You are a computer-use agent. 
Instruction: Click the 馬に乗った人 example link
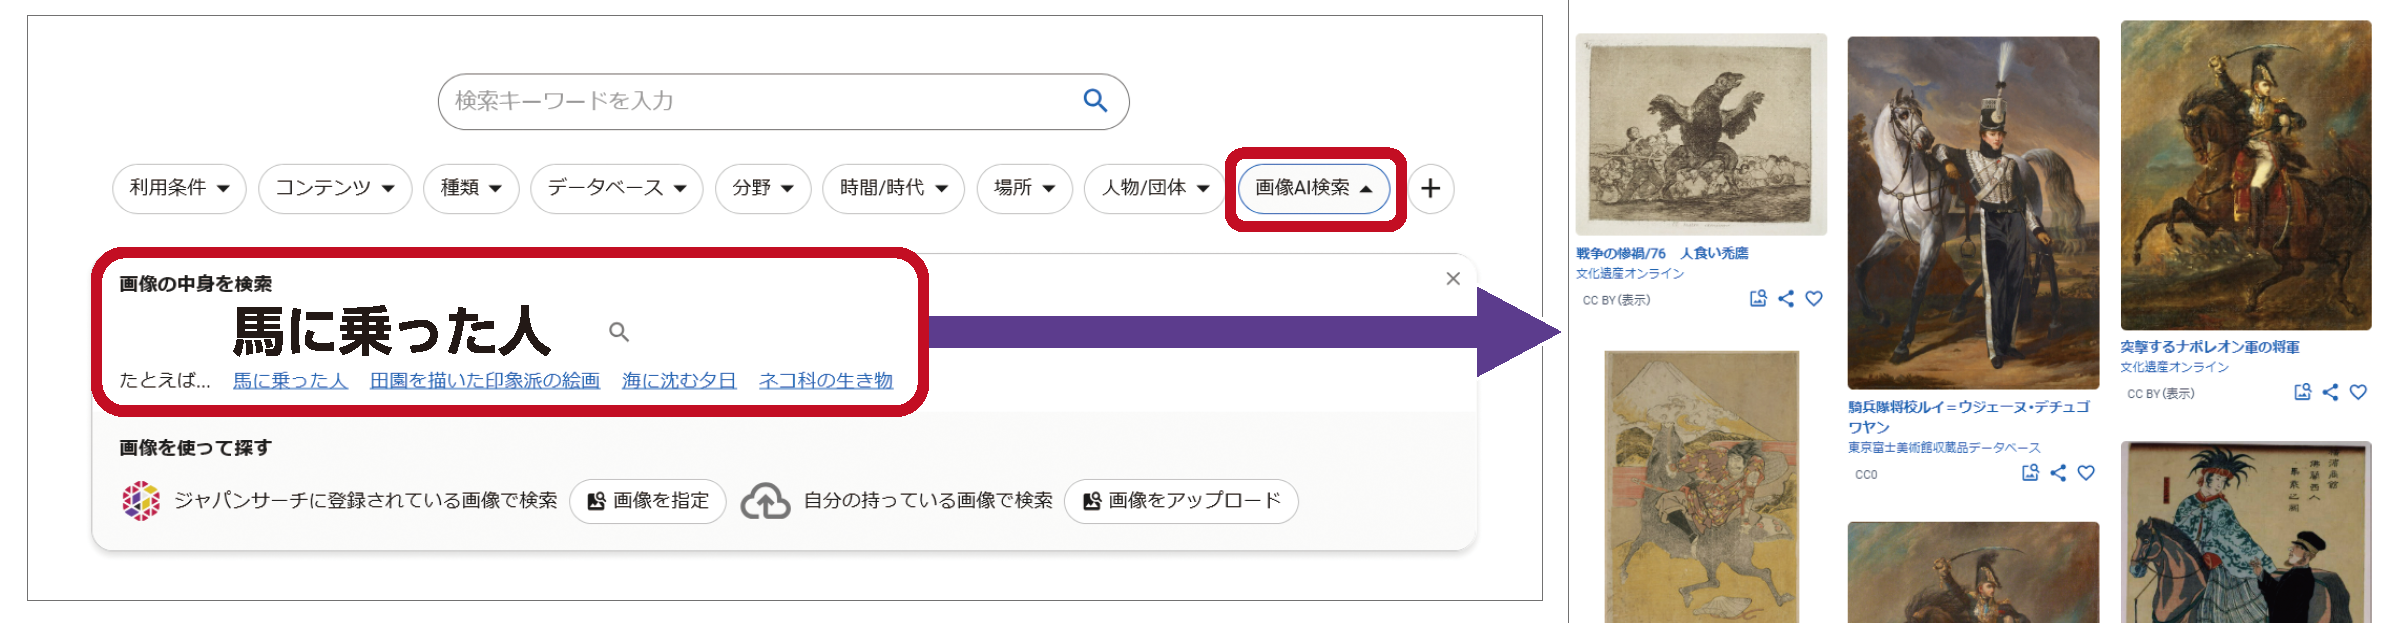click(290, 381)
